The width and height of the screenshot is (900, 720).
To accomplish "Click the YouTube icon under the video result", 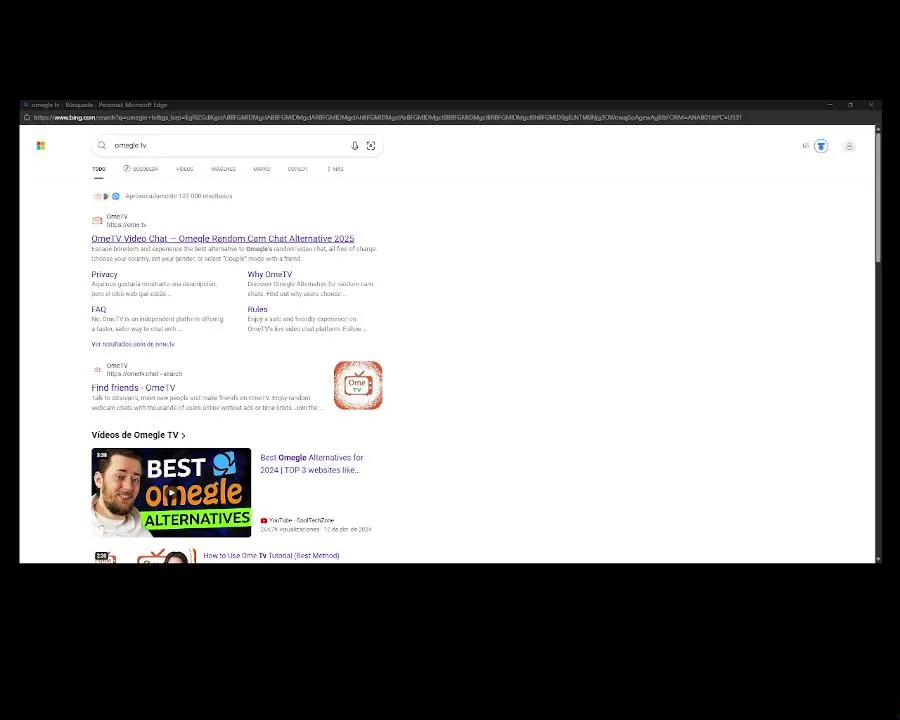I will click(x=264, y=520).
